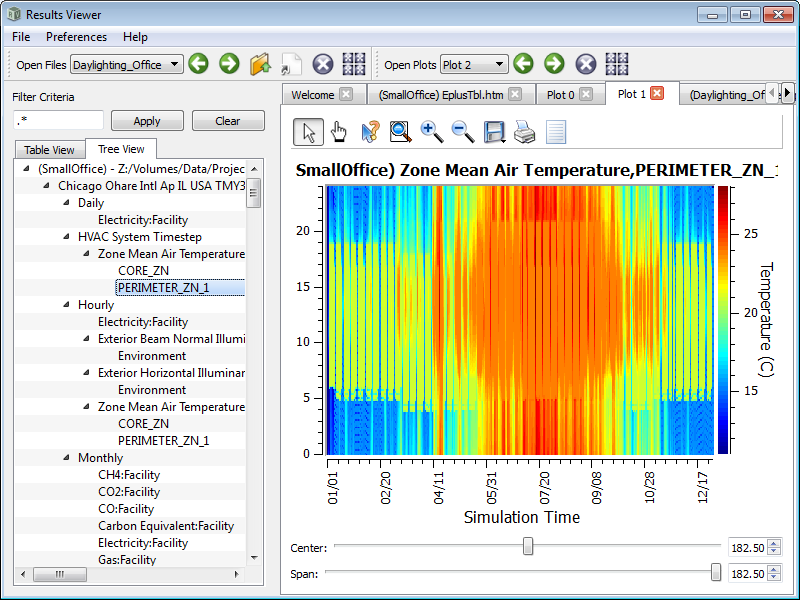Switch to the Plot 0 tab
Image resolution: width=800 pixels, height=600 pixels.
click(x=561, y=94)
